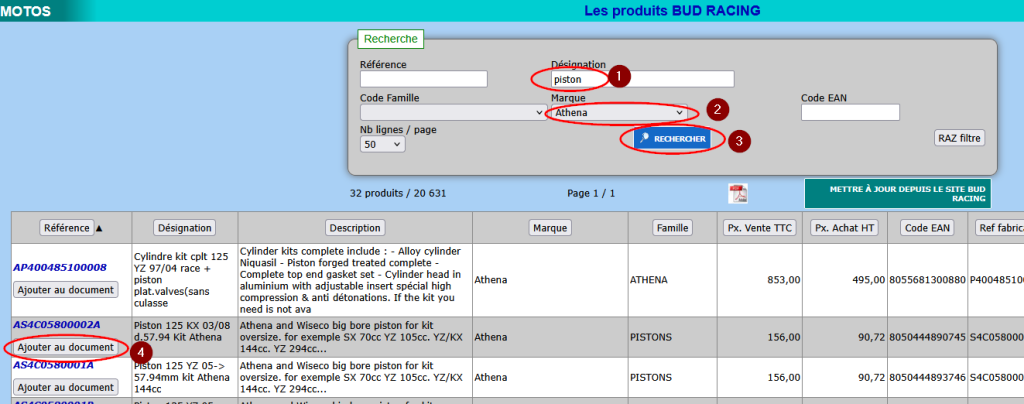Focus the Référence search field
This screenshot has height=404, width=1024.
(424, 79)
